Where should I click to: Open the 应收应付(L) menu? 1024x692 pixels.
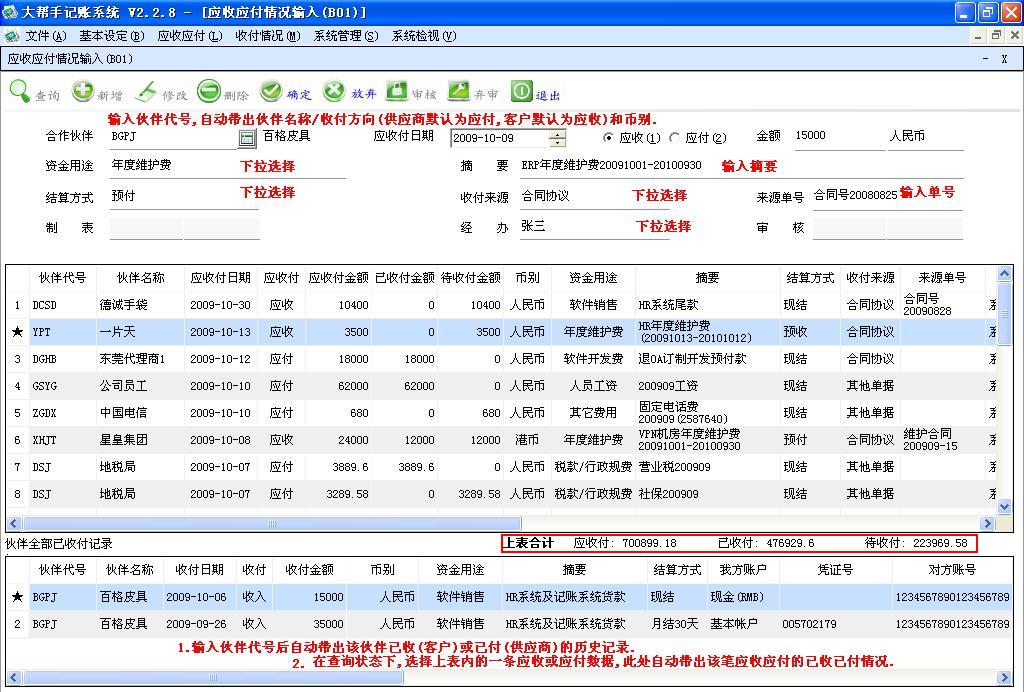point(190,36)
